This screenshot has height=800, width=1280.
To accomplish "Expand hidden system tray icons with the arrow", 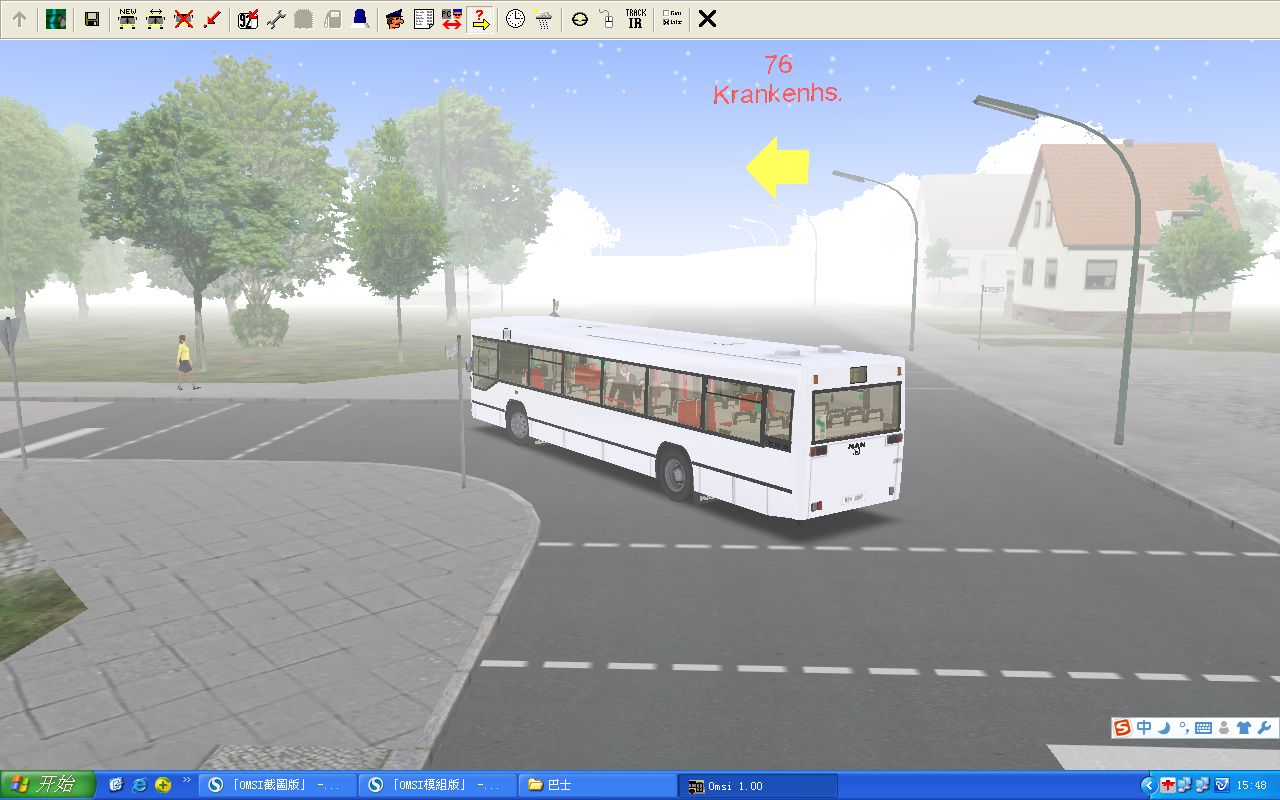I will point(1148,785).
